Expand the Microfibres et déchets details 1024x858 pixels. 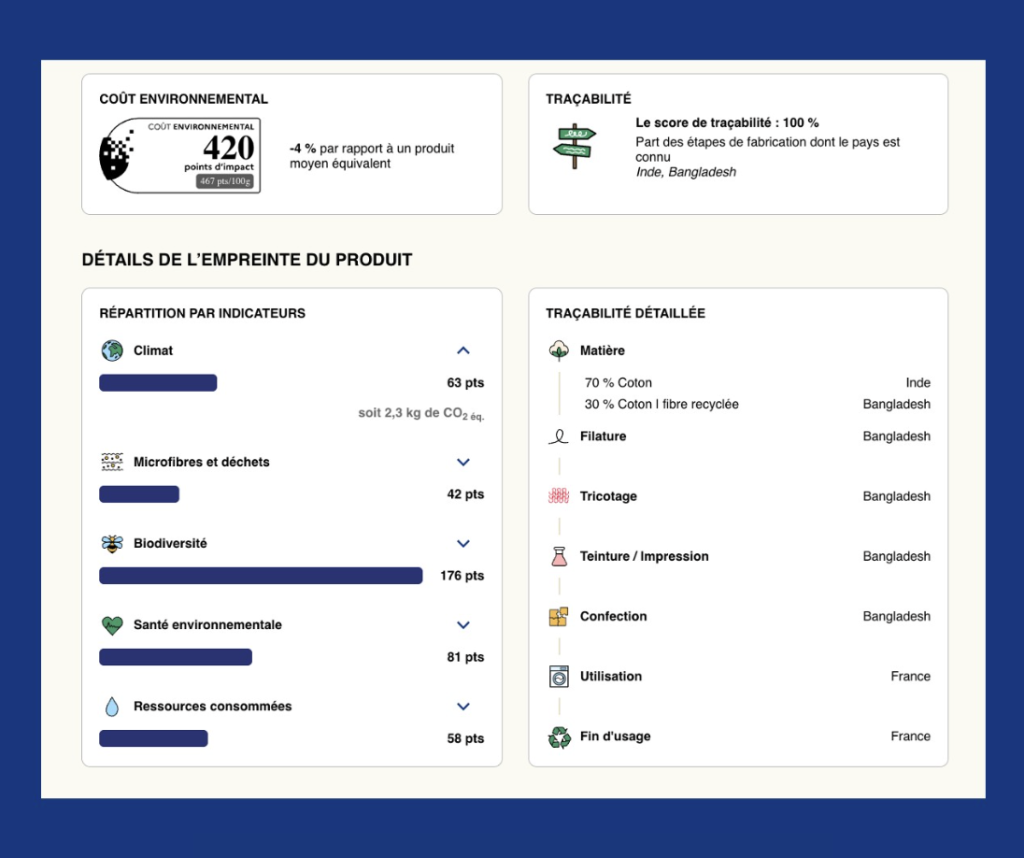pos(463,462)
